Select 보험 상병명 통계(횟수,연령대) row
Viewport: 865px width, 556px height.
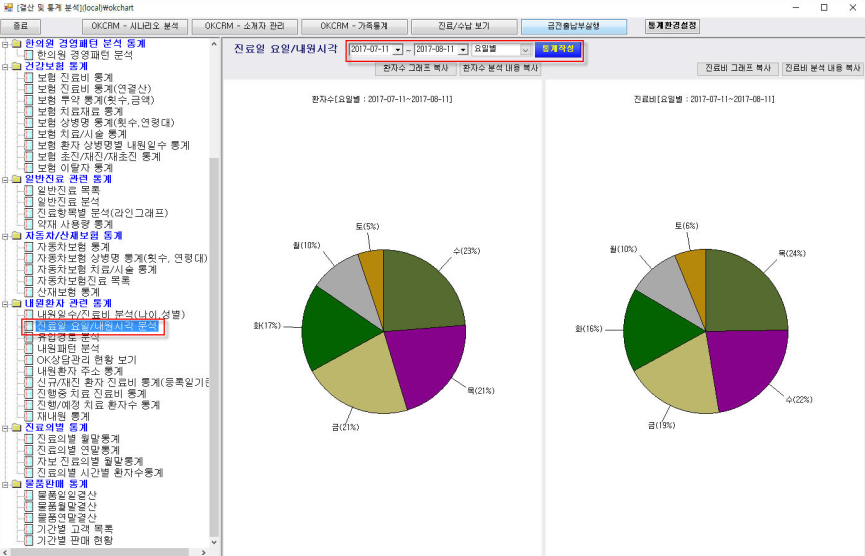coord(105,122)
